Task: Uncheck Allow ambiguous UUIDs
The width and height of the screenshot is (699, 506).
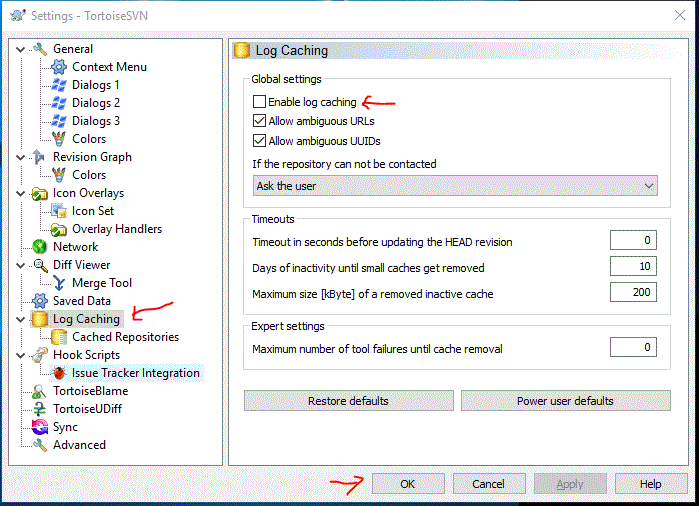Action: 259,141
